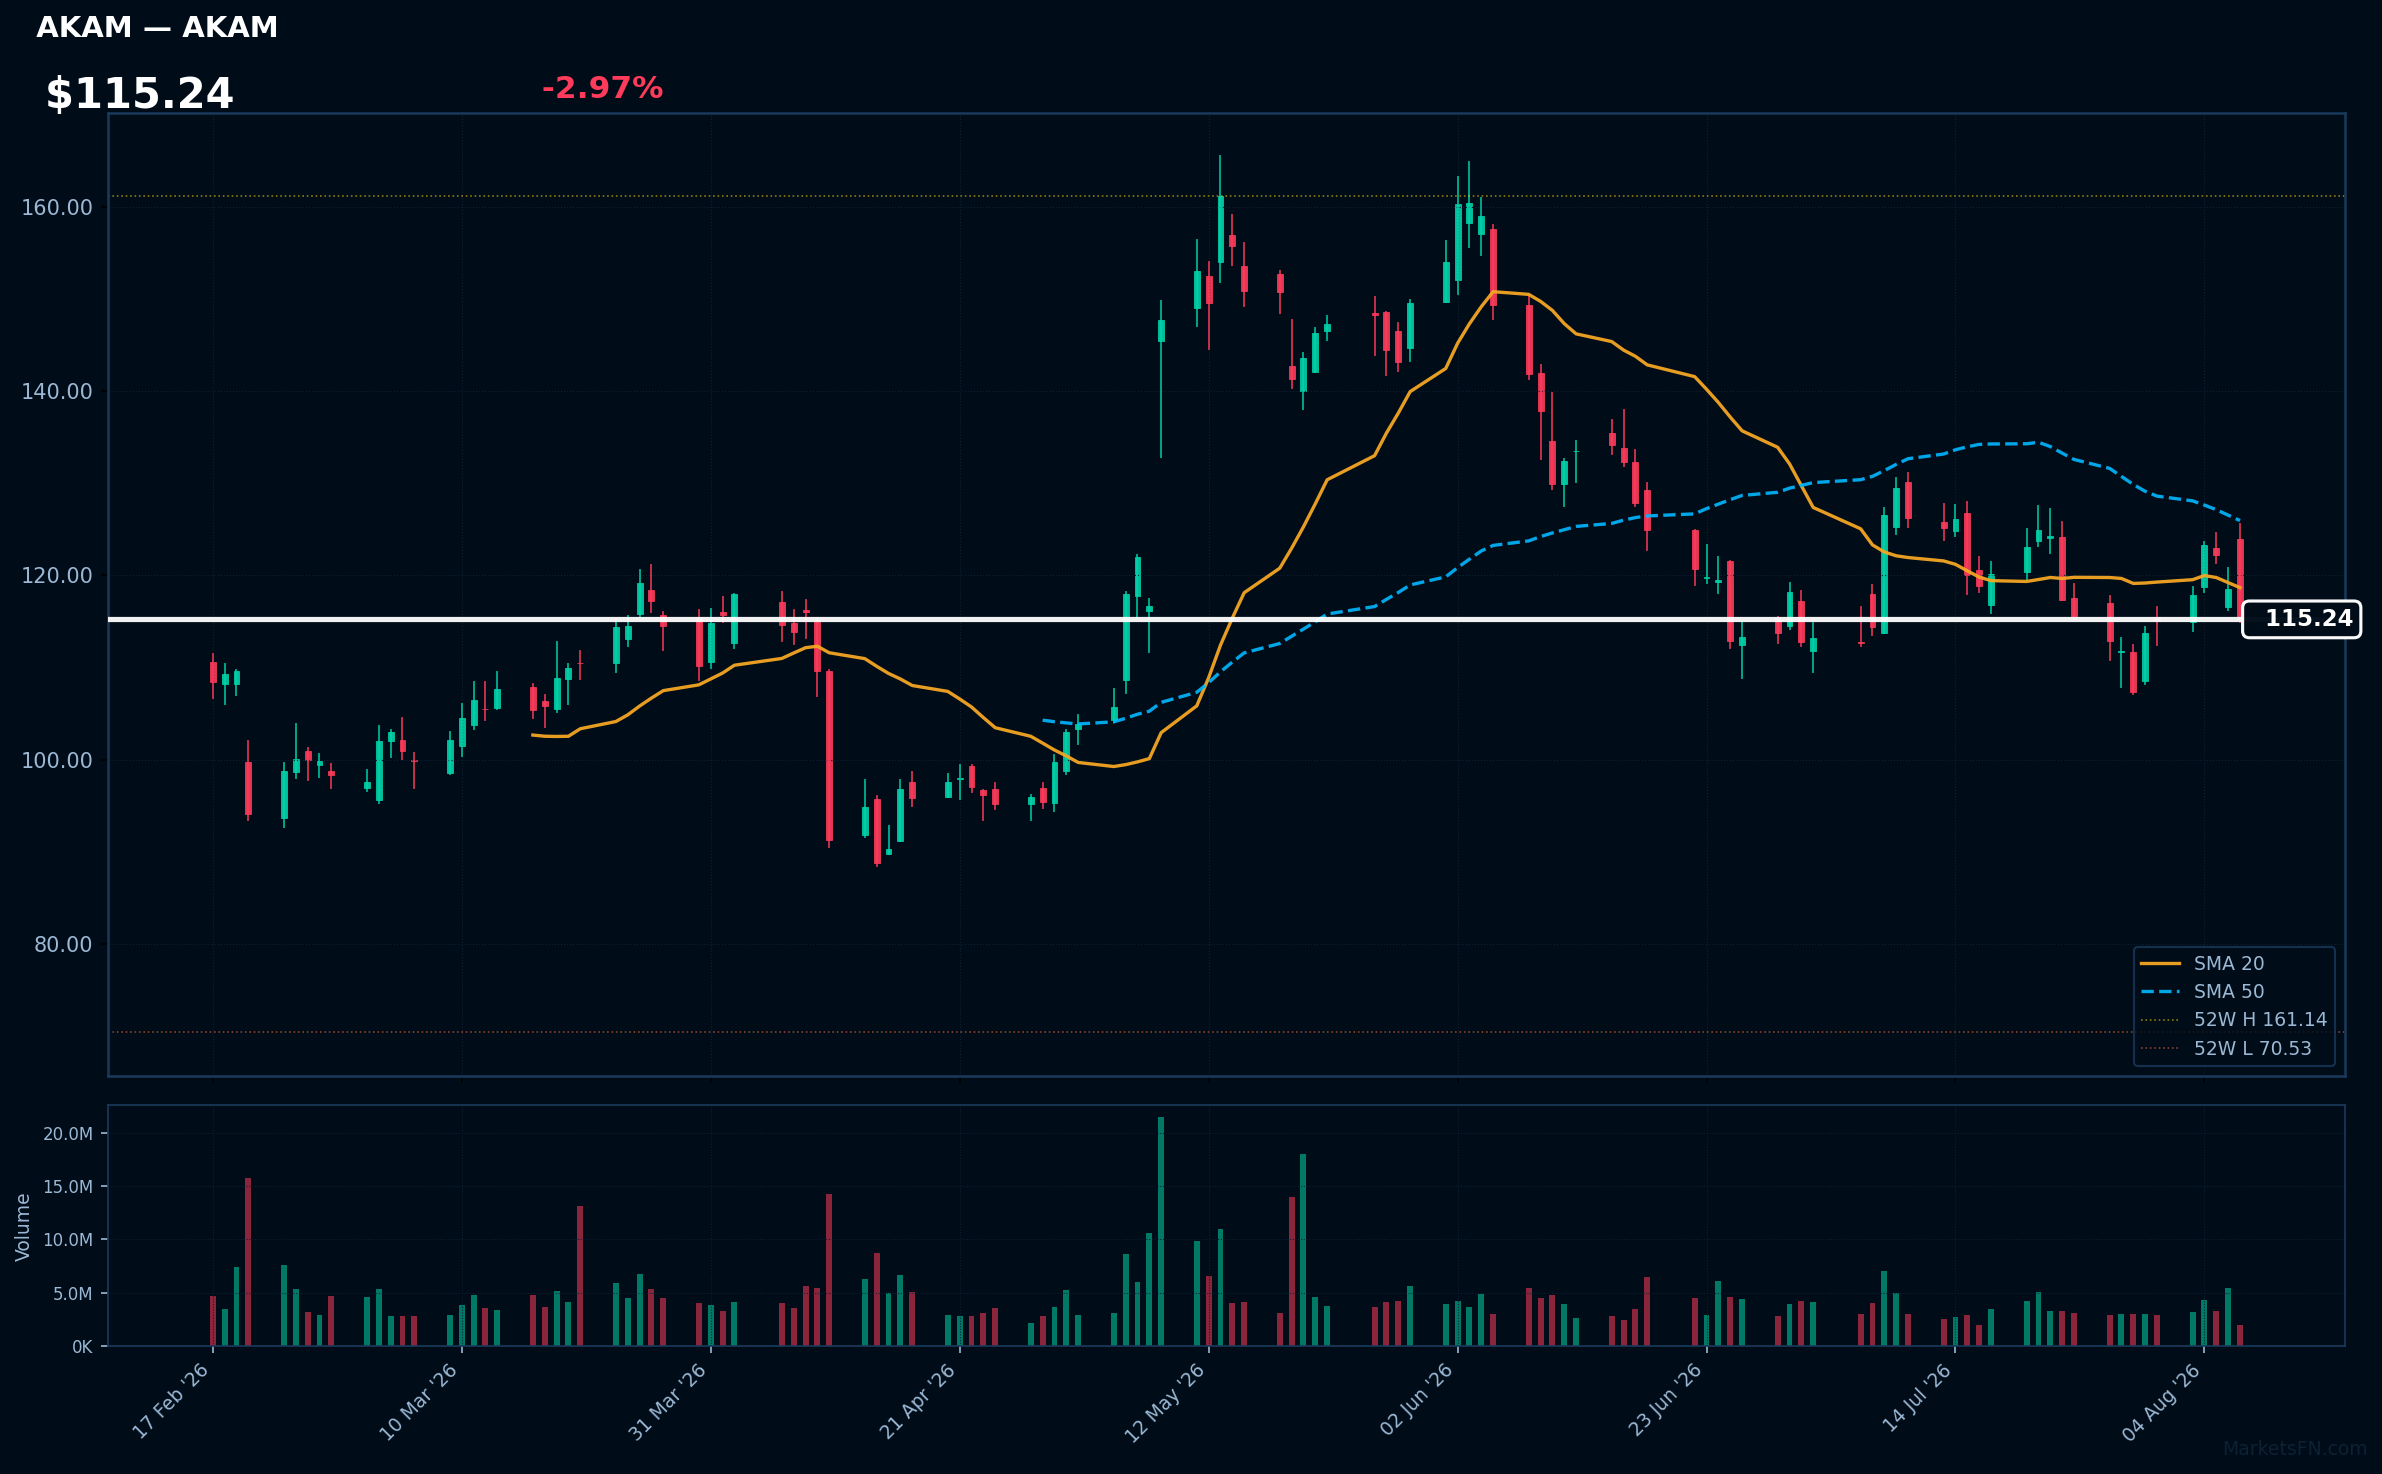Screen dimensions: 2382x1474
Task: Click the 12 May '26 date label
Action: coord(1165,1402)
